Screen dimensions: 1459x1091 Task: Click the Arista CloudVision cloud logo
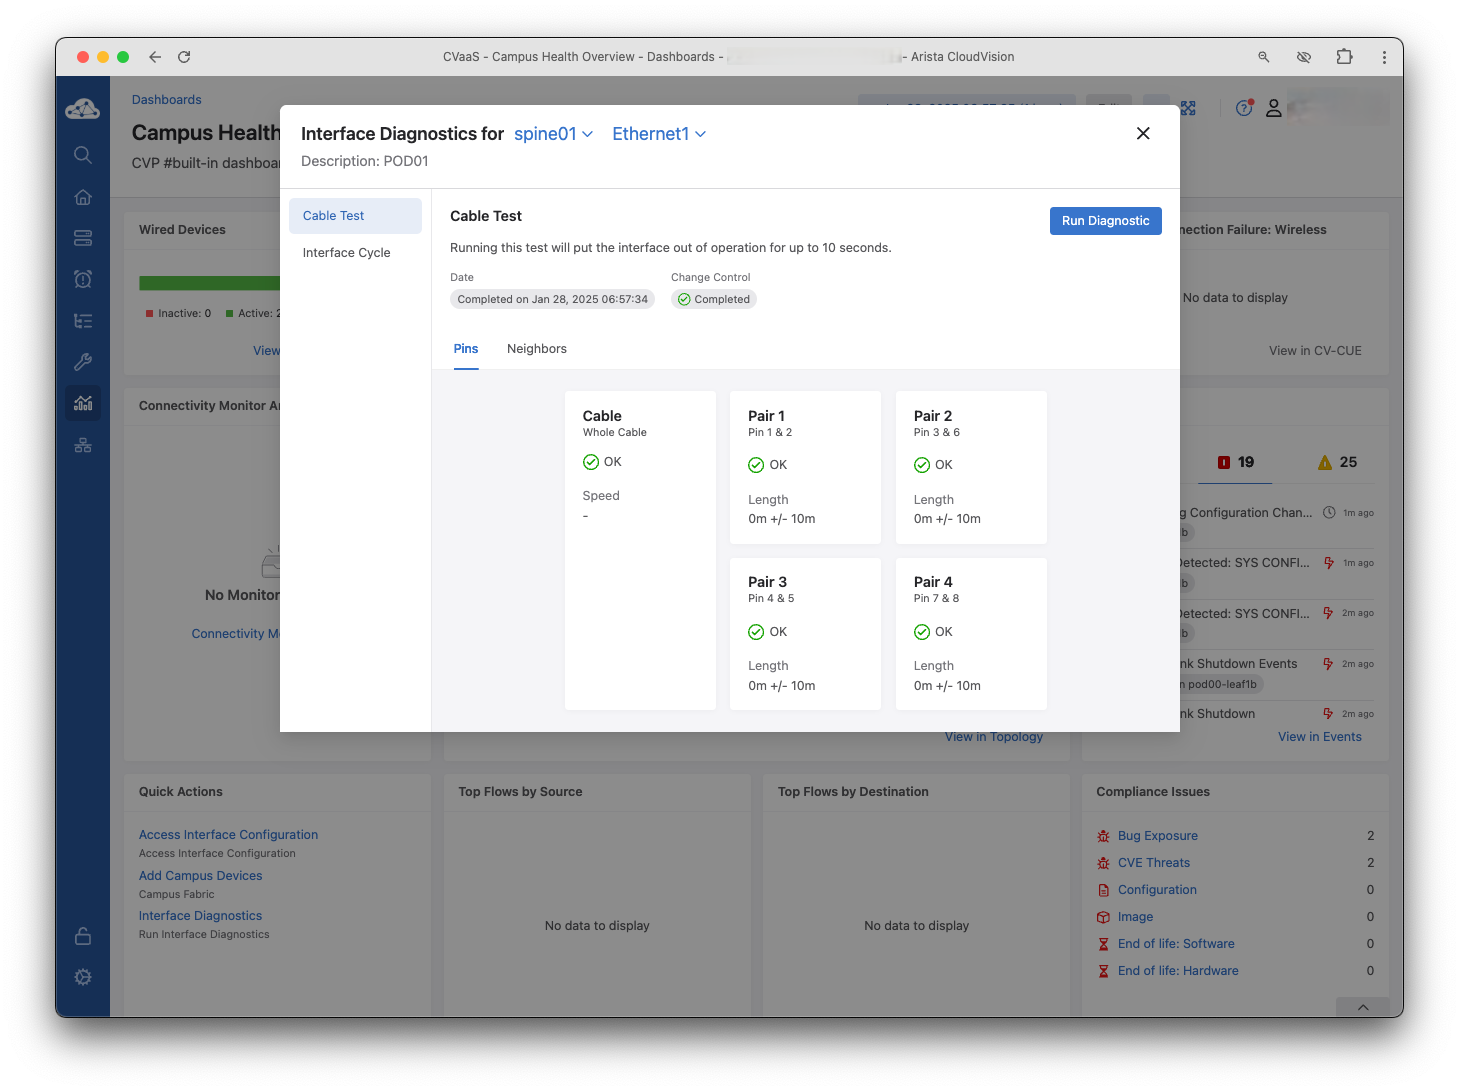point(82,109)
